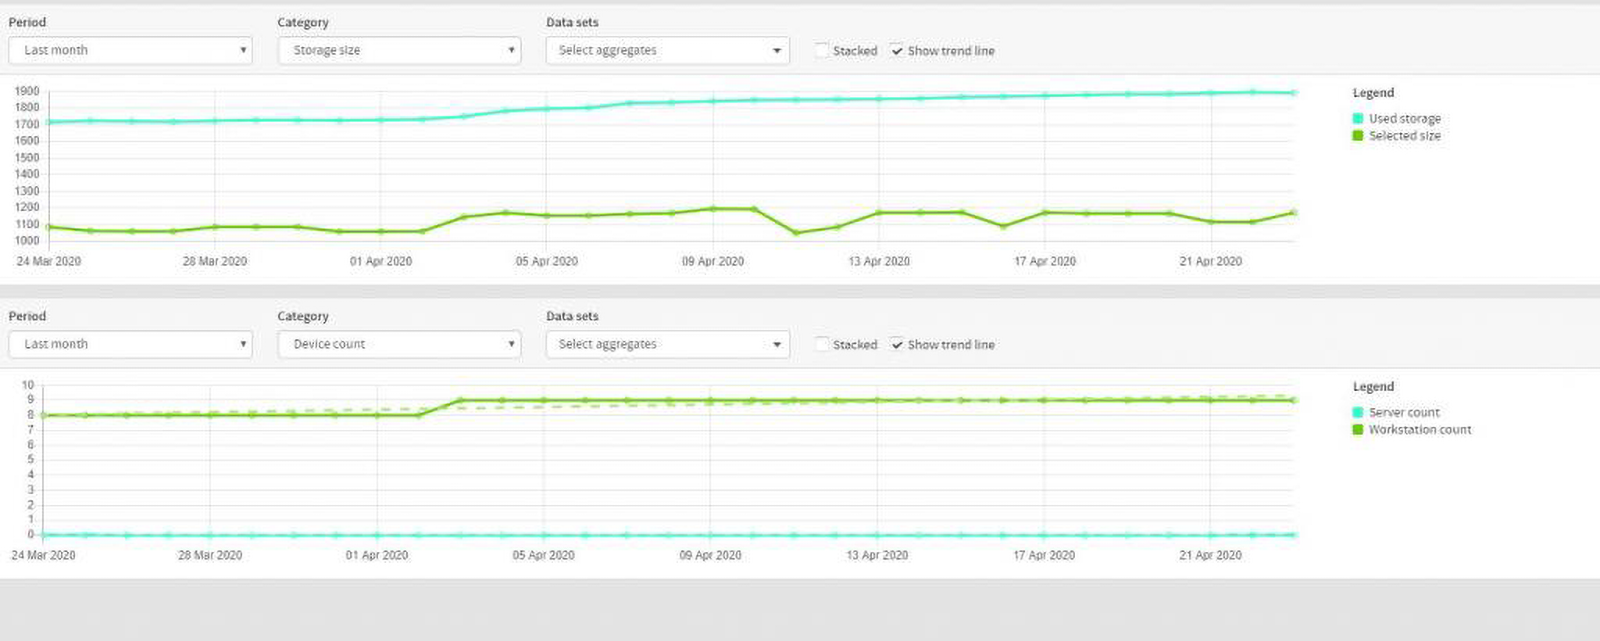1600x641 pixels.
Task: Uncheck Show trend line for the device count chart
Action: coord(897,344)
